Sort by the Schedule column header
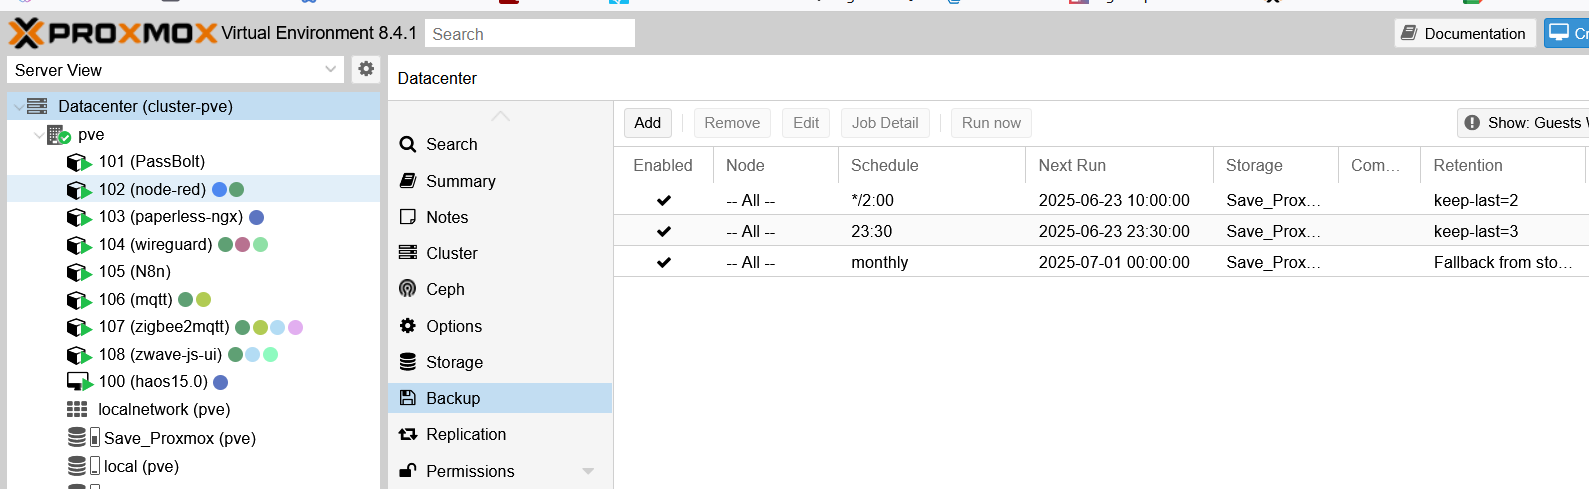This screenshot has height=489, width=1589. pos(931,165)
